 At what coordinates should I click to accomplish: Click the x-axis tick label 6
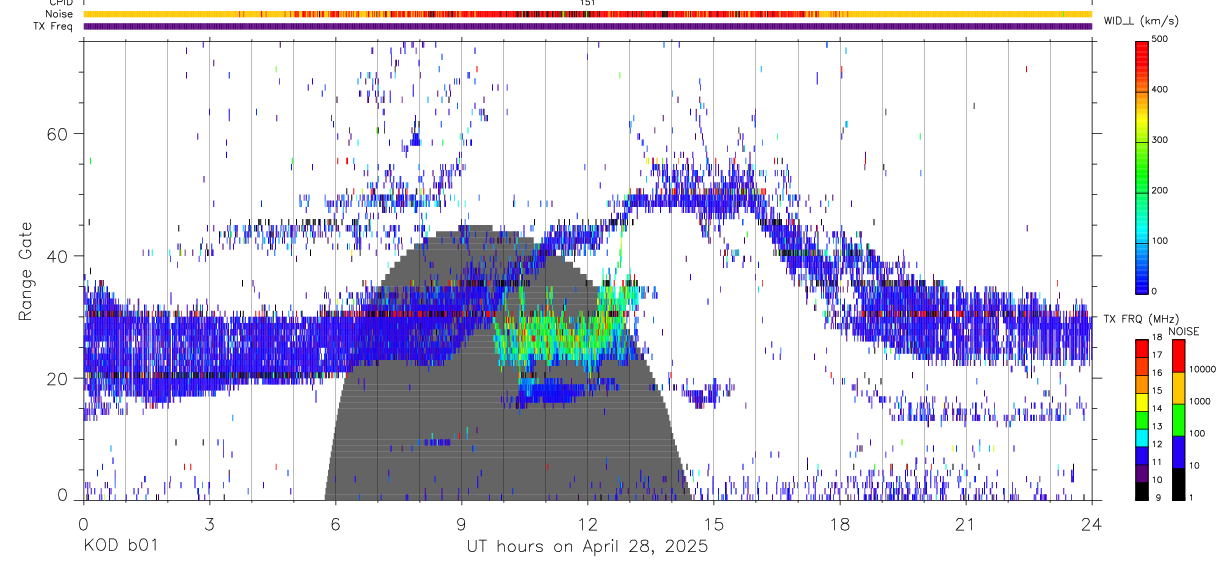coord(335,524)
